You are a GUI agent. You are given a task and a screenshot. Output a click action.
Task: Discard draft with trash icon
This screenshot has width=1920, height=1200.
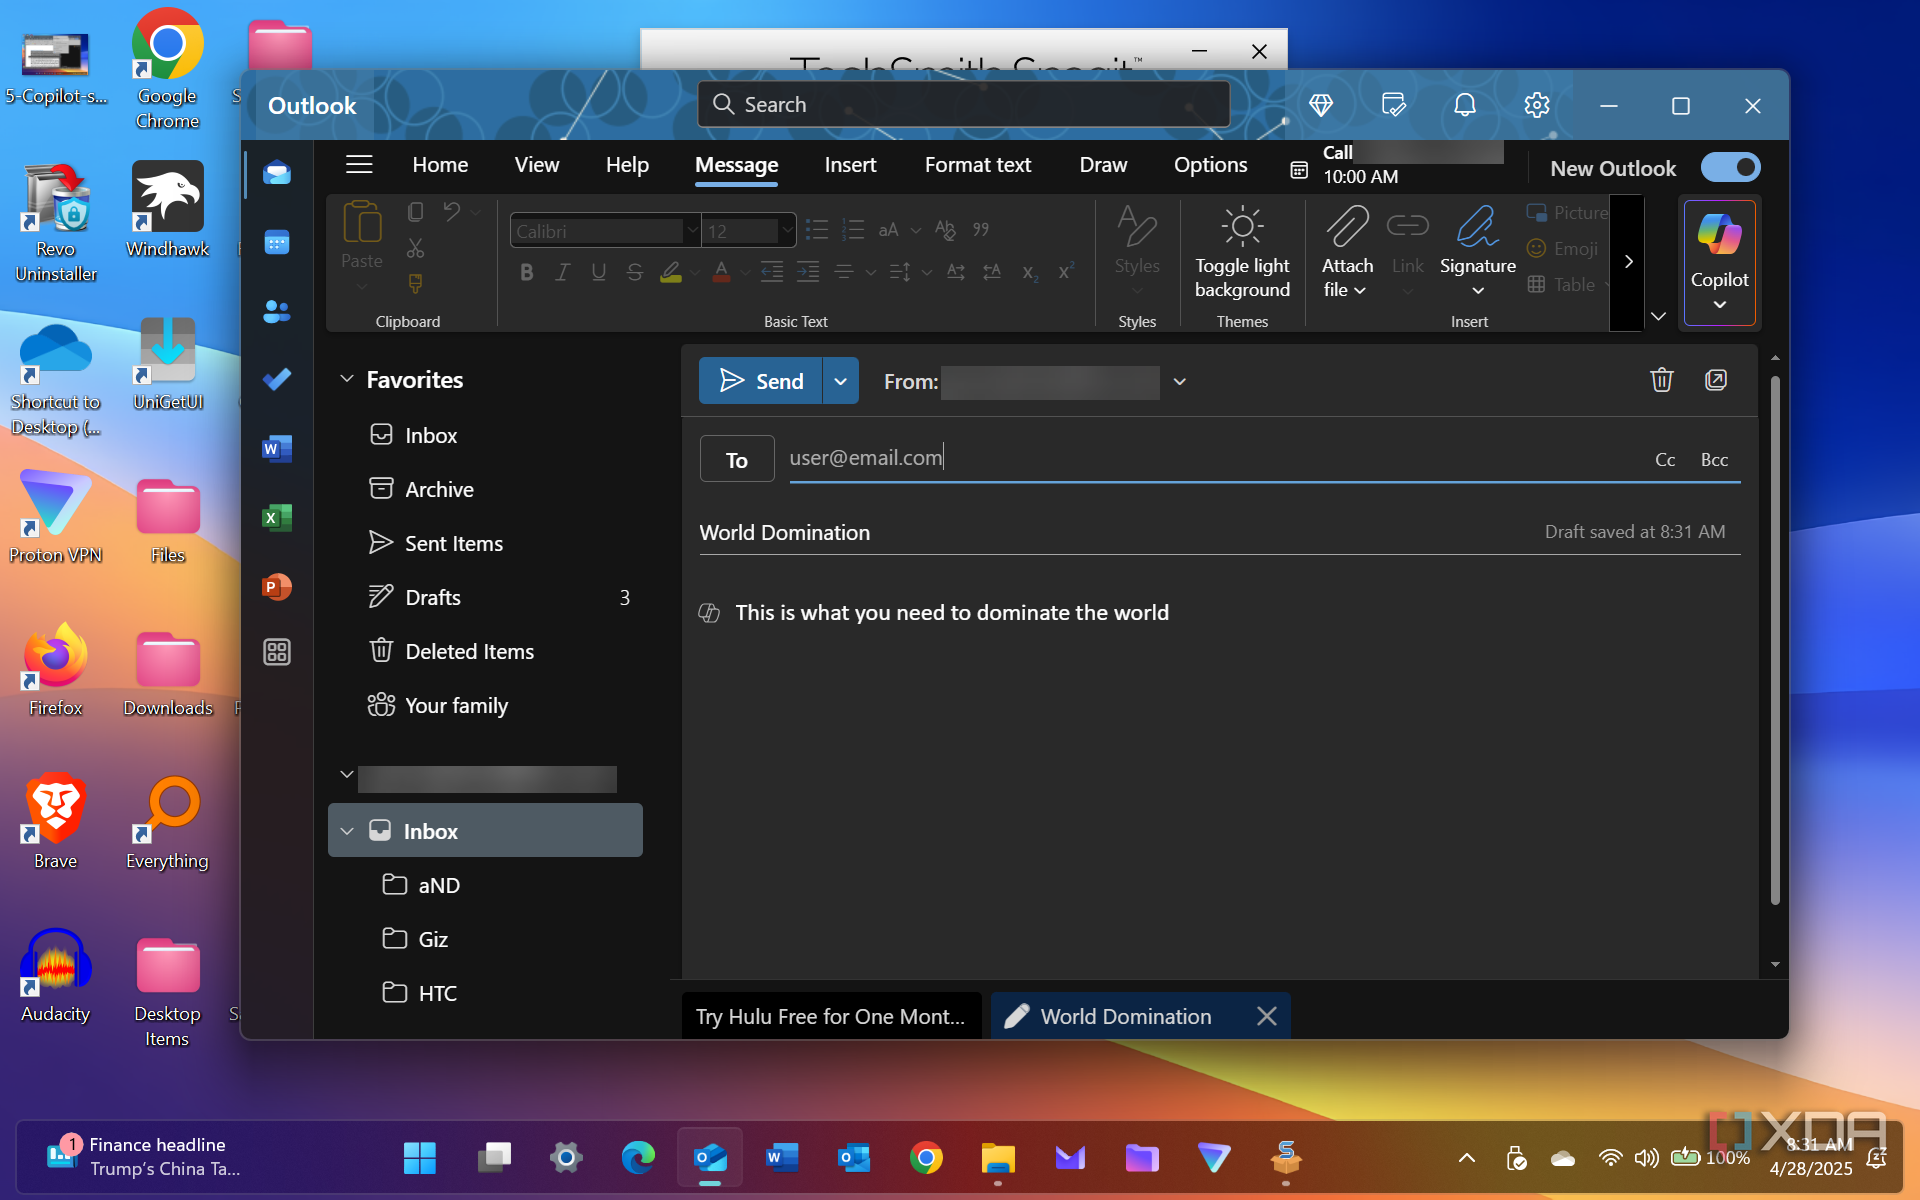(x=1661, y=380)
